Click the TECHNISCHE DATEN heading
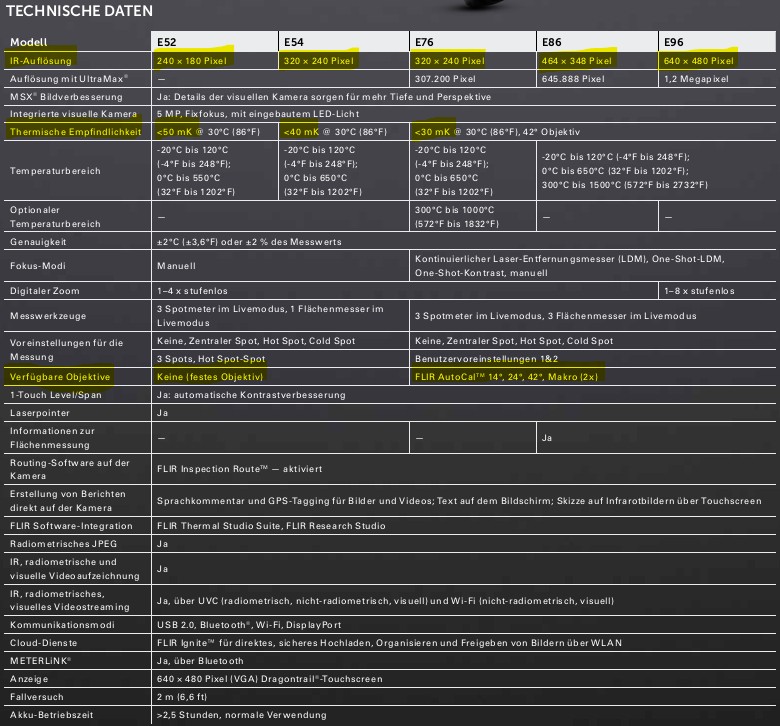Viewport: 780px width, 726px height. coord(80,11)
